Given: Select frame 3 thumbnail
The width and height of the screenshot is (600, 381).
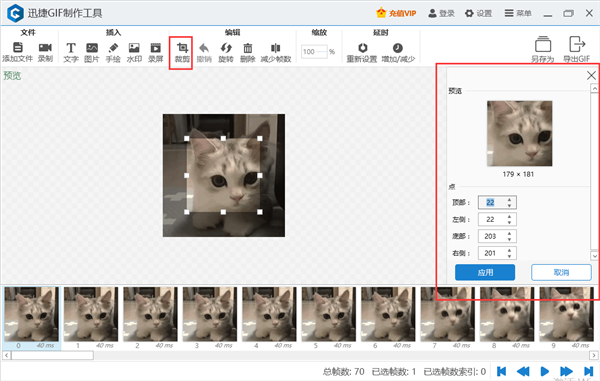Looking at the screenshot, I should [210, 314].
